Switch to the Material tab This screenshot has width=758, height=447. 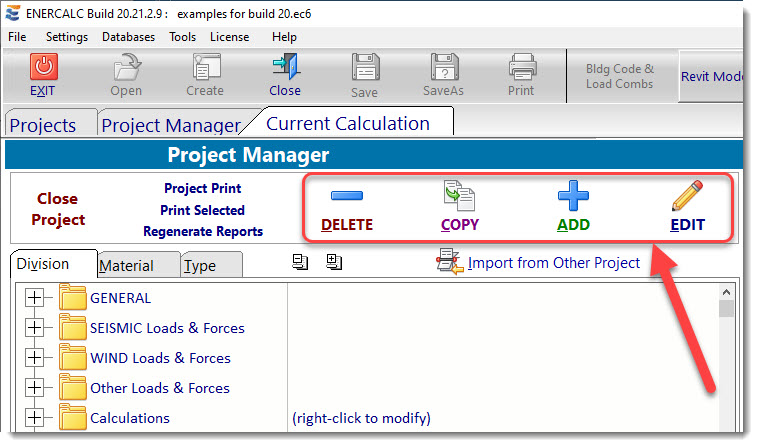click(127, 265)
